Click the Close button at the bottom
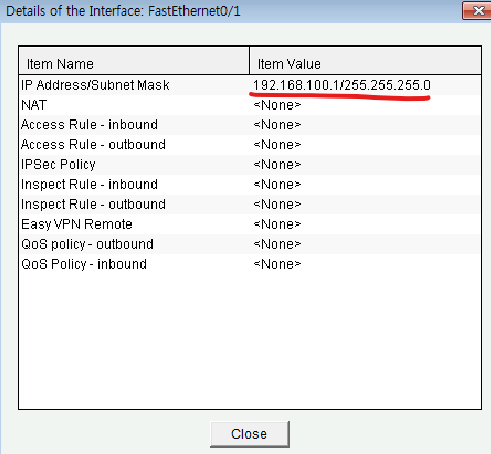The width and height of the screenshot is (491, 454). pyautogui.click(x=250, y=434)
